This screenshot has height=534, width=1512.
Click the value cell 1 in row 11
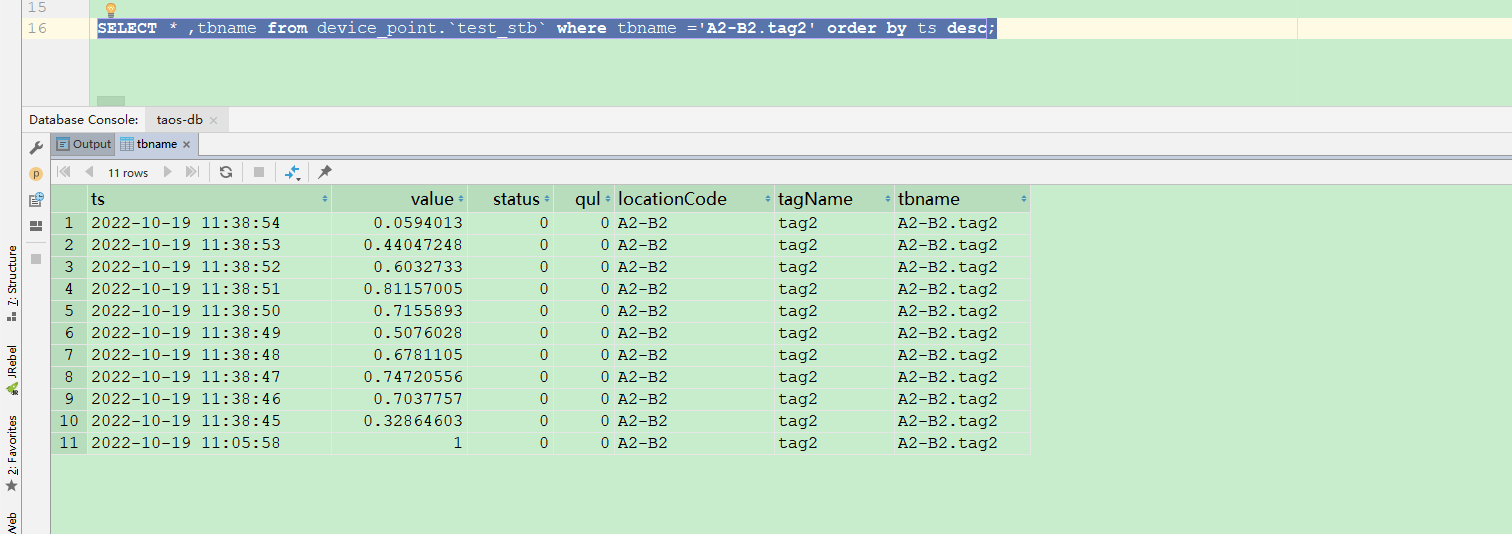point(400,443)
